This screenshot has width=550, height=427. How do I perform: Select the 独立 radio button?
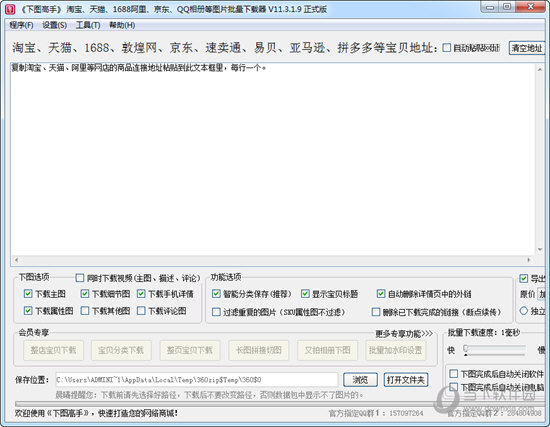pos(524,311)
